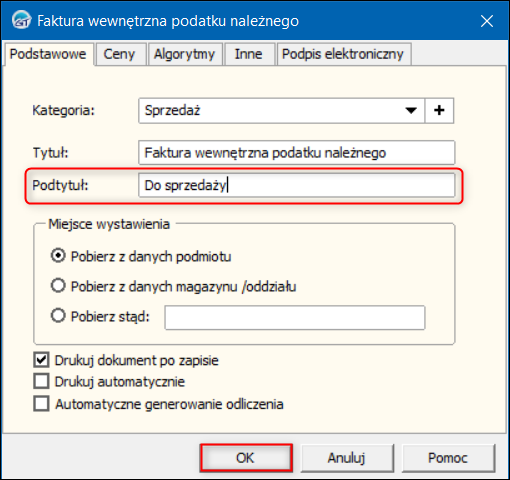510x480 pixels.
Task: Open the Algorytmy tab
Action: point(184,54)
